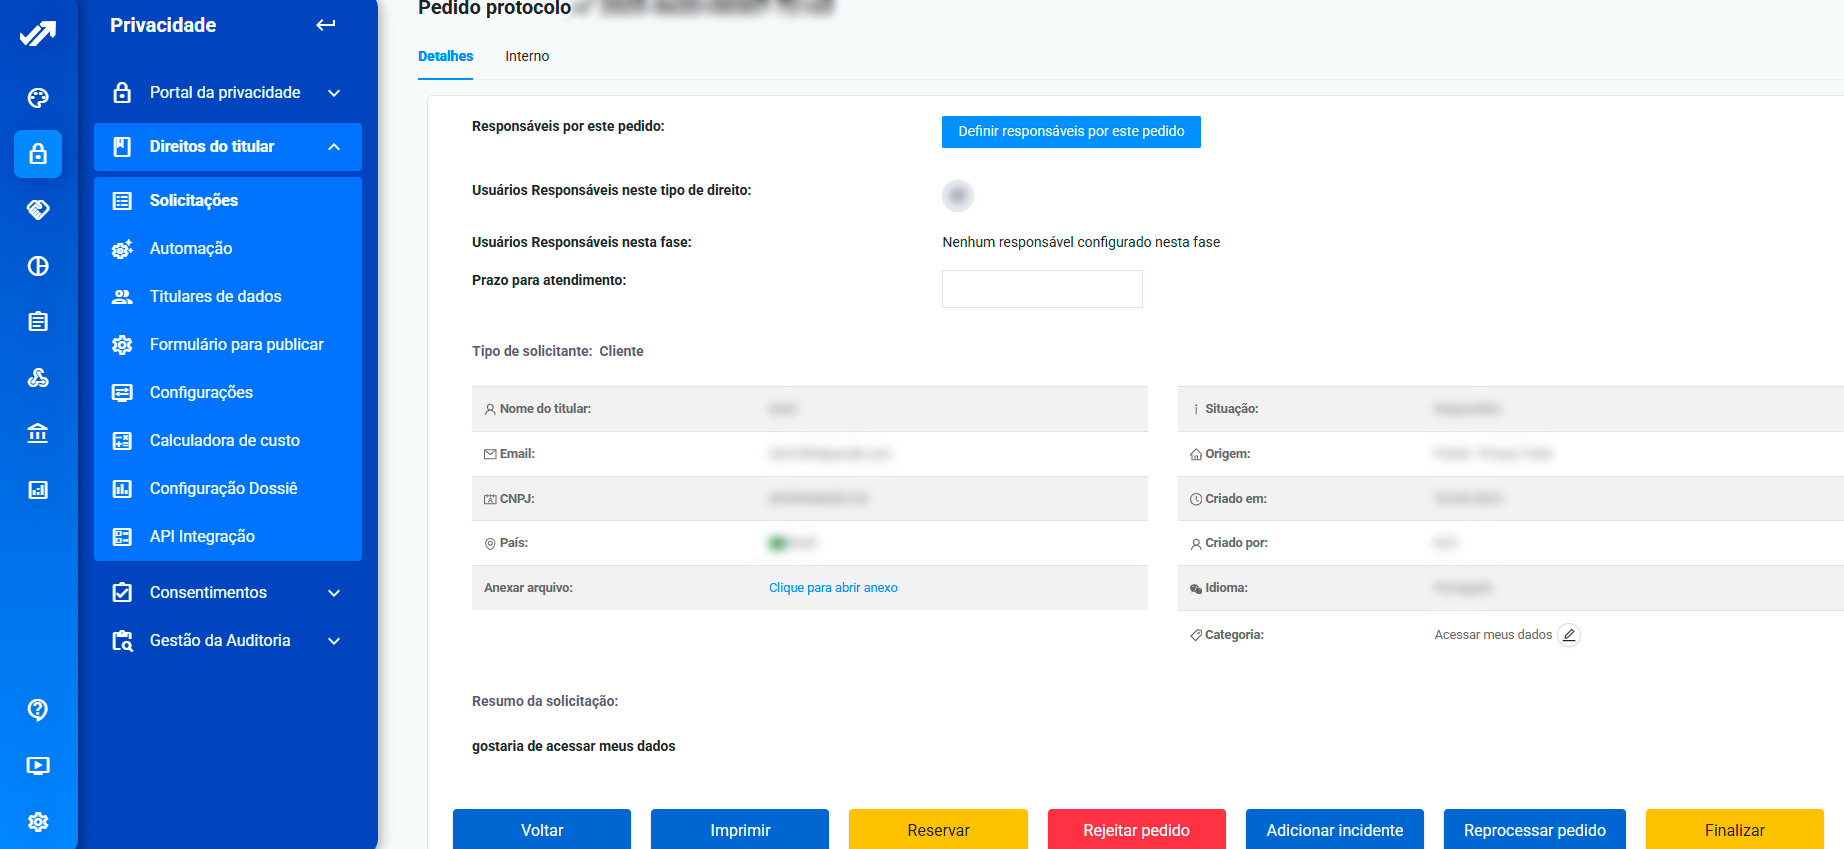Open the help question mark icon
The height and width of the screenshot is (849, 1844).
tap(38, 710)
